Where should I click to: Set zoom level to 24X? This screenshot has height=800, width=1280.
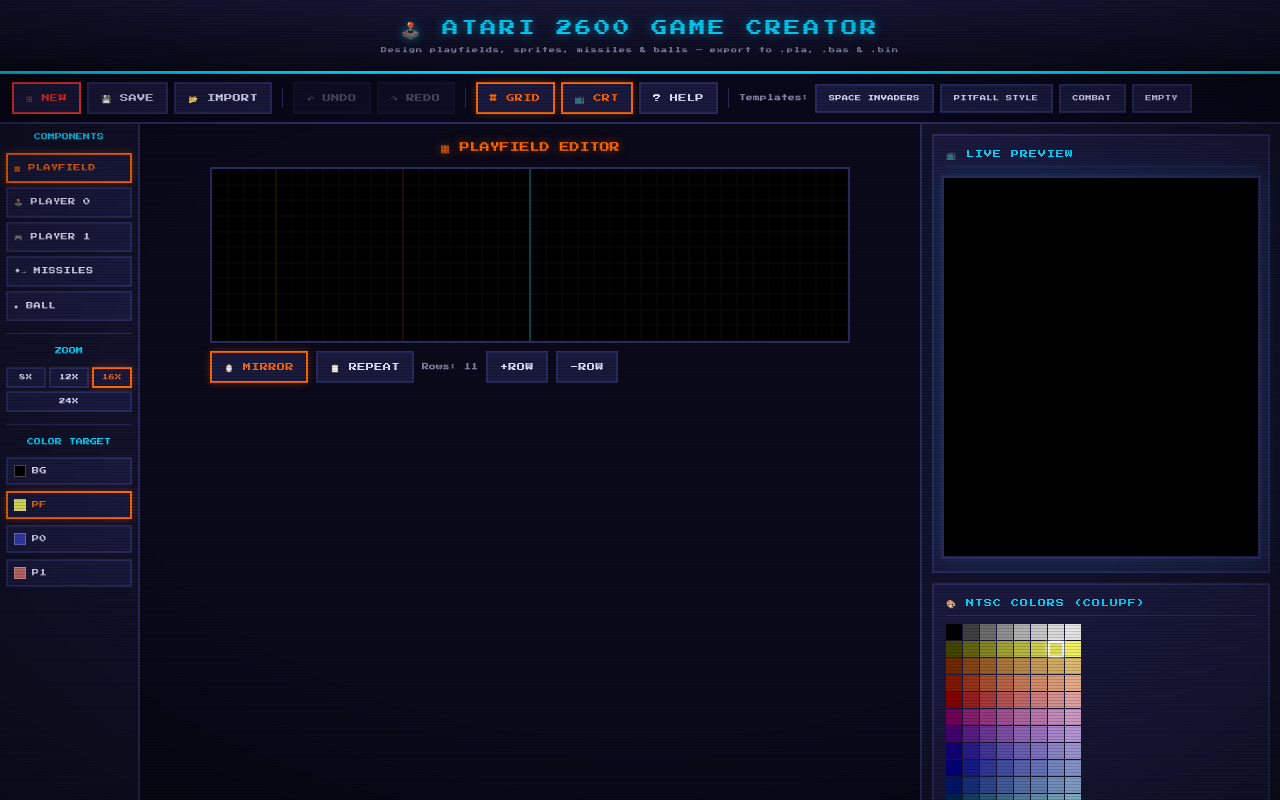pos(69,401)
